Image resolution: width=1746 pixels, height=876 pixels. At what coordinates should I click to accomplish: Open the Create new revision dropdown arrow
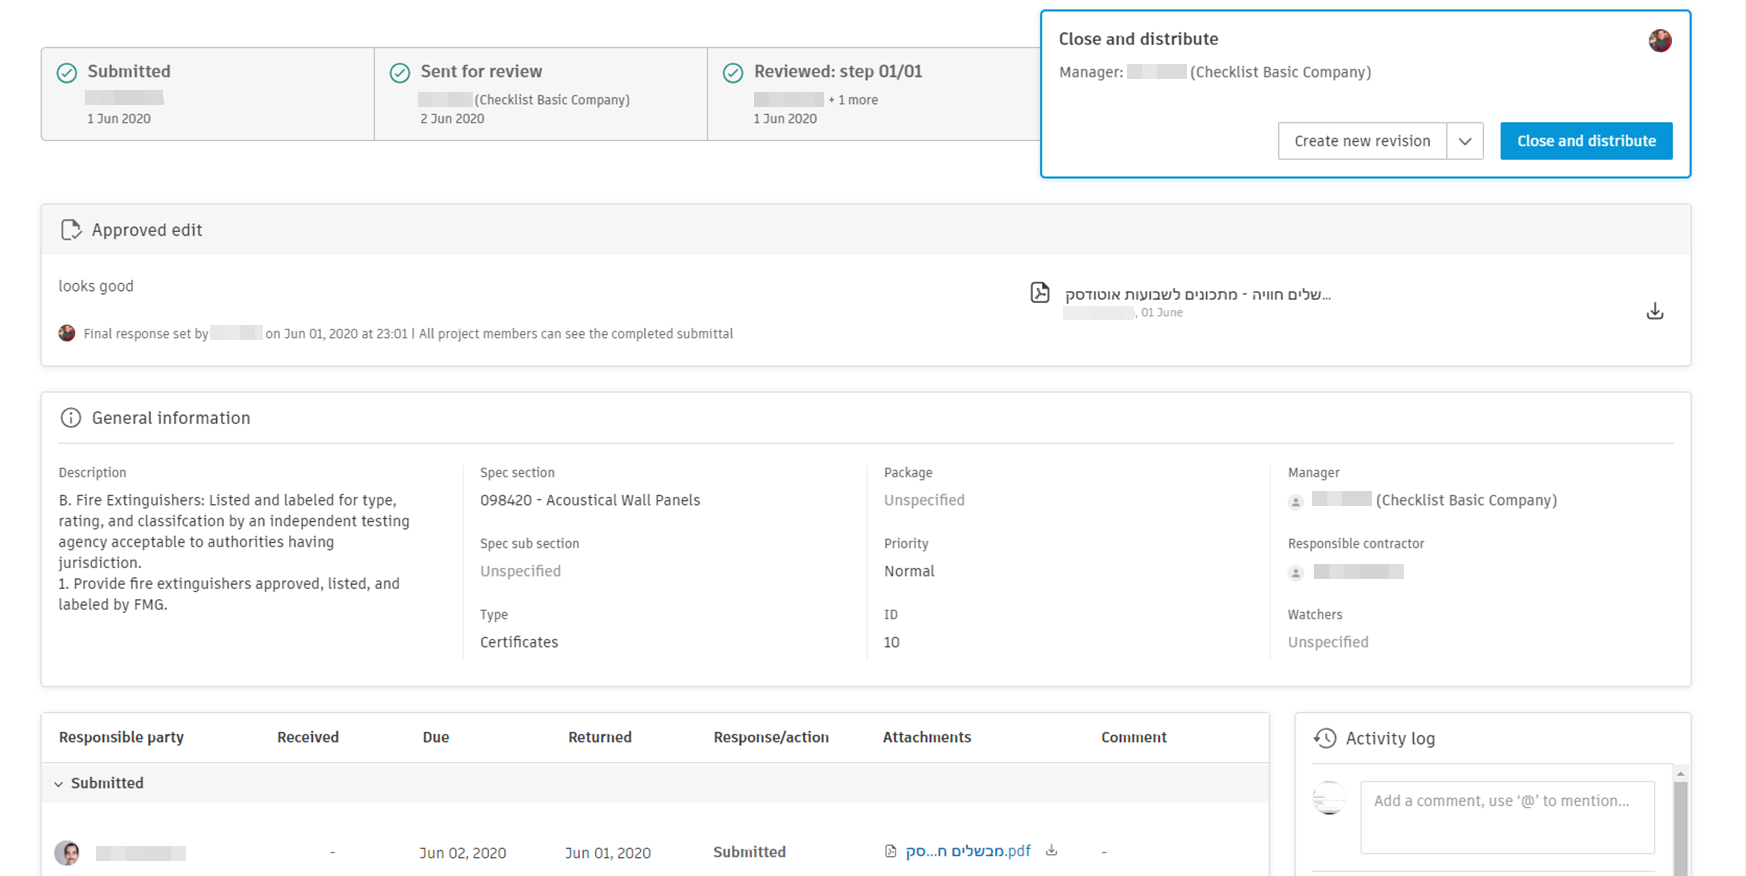1465,141
